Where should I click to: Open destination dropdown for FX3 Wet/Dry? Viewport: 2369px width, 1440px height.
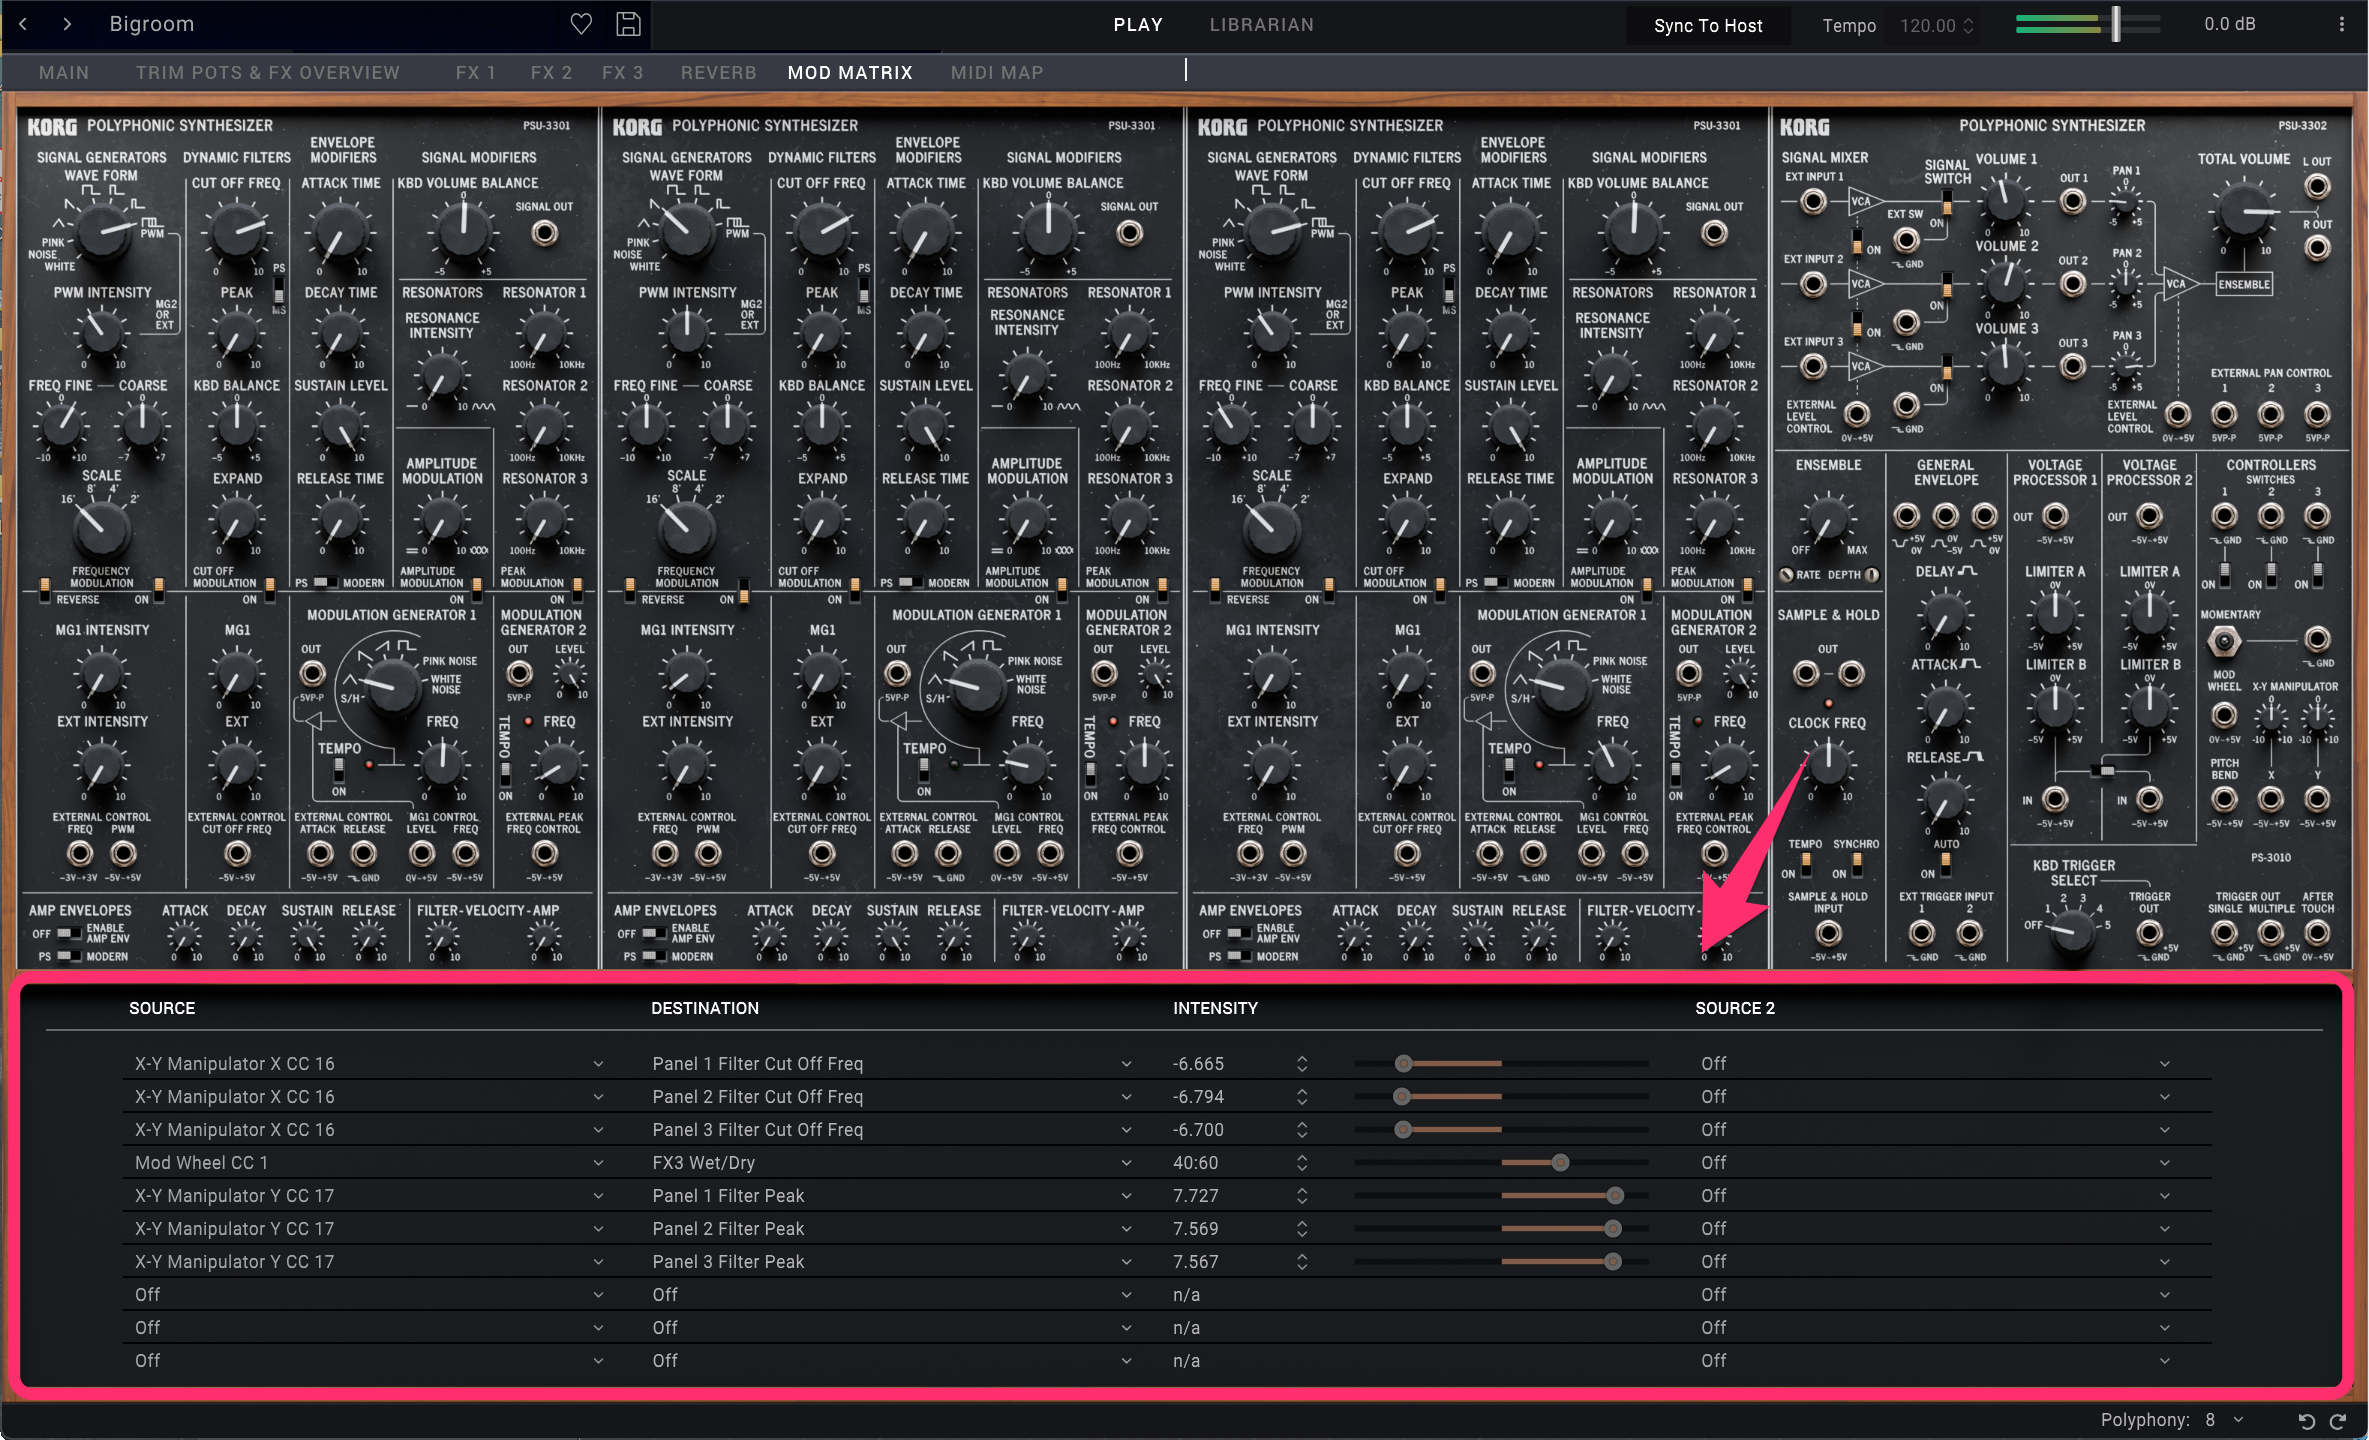click(1126, 1163)
